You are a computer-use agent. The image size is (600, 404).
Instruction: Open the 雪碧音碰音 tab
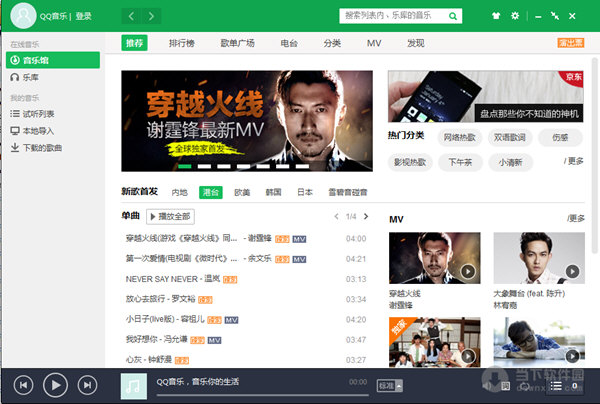[x=347, y=192]
